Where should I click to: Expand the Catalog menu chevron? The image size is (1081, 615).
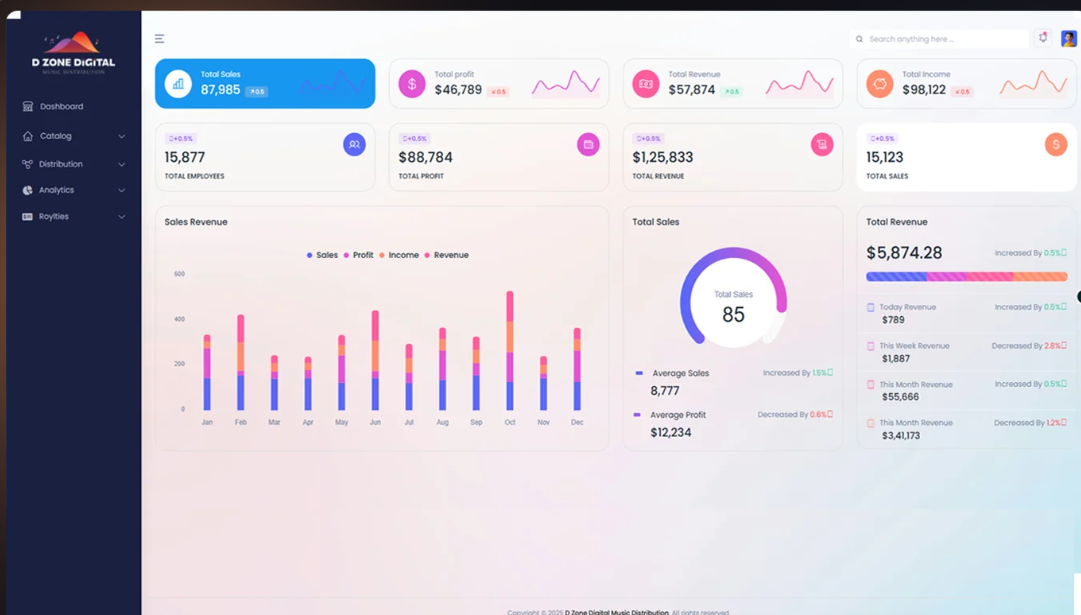122,136
